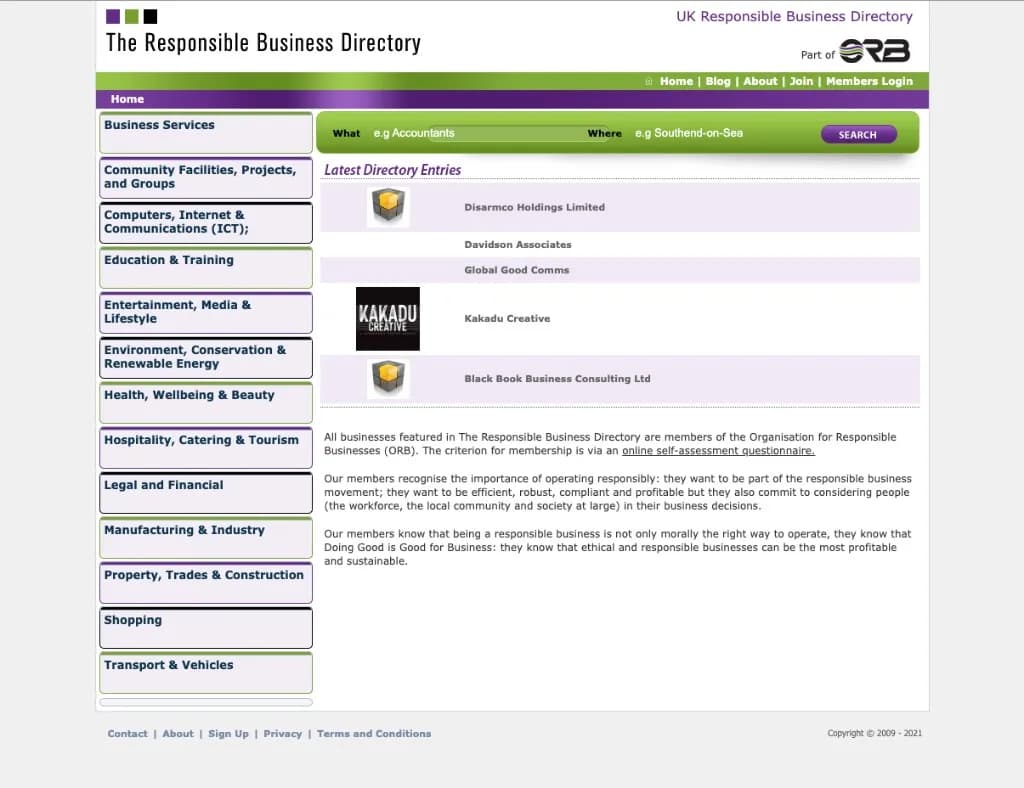This screenshot has height=788, width=1024.
Task: Open the About page from top nav
Action: (x=760, y=82)
